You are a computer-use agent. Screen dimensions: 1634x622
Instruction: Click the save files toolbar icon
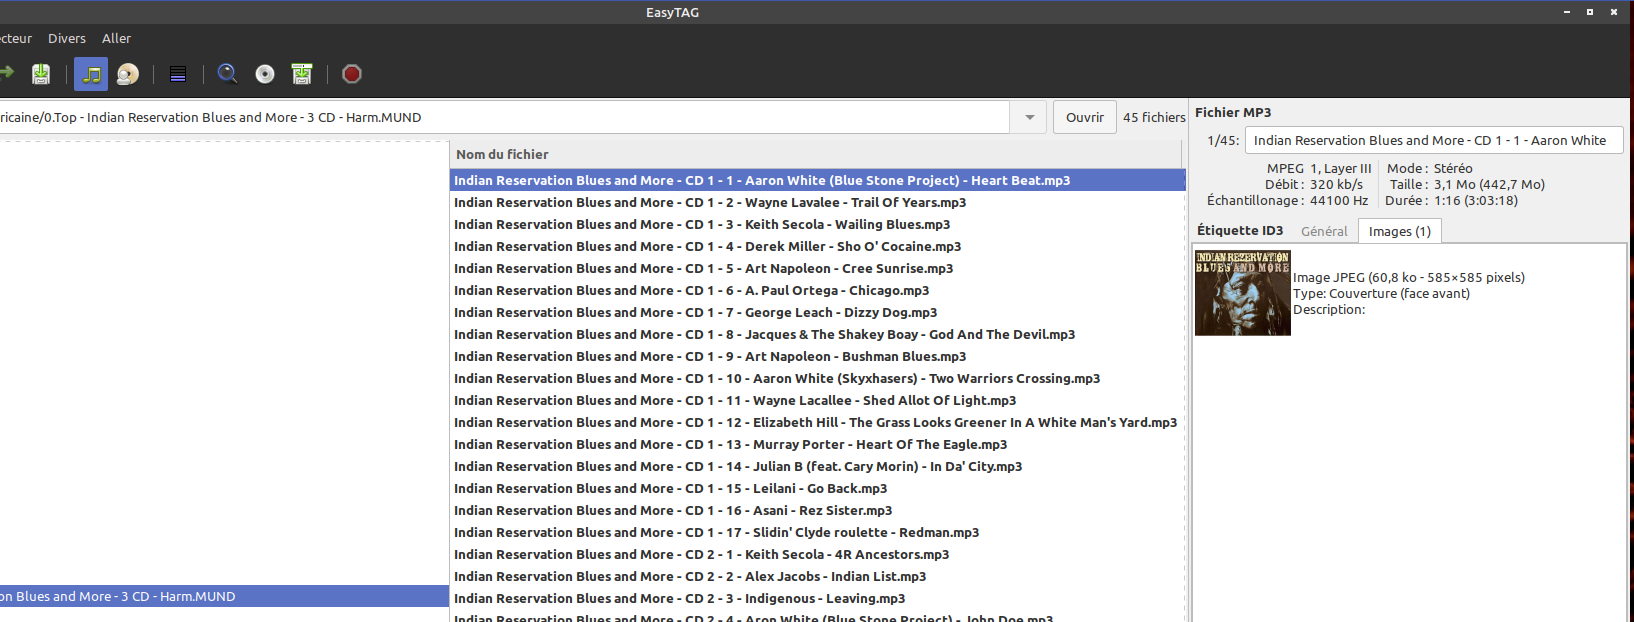[41, 74]
